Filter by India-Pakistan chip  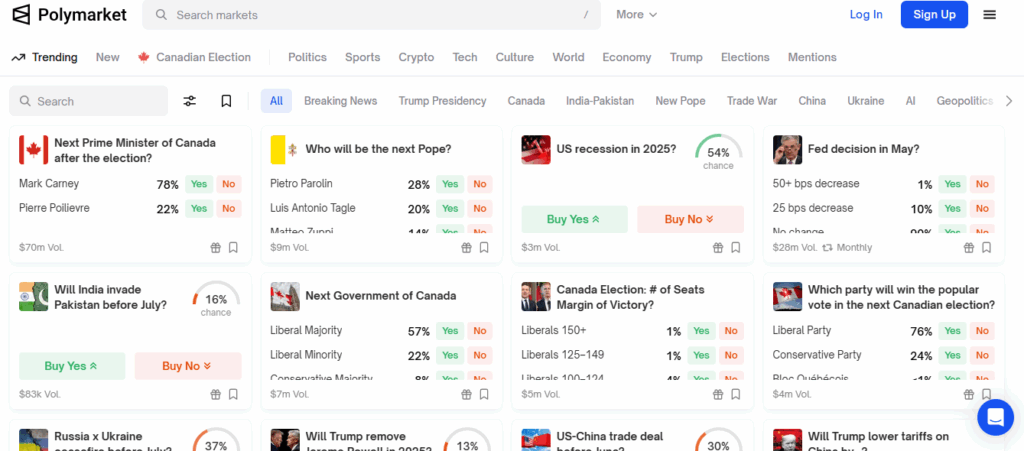600,101
